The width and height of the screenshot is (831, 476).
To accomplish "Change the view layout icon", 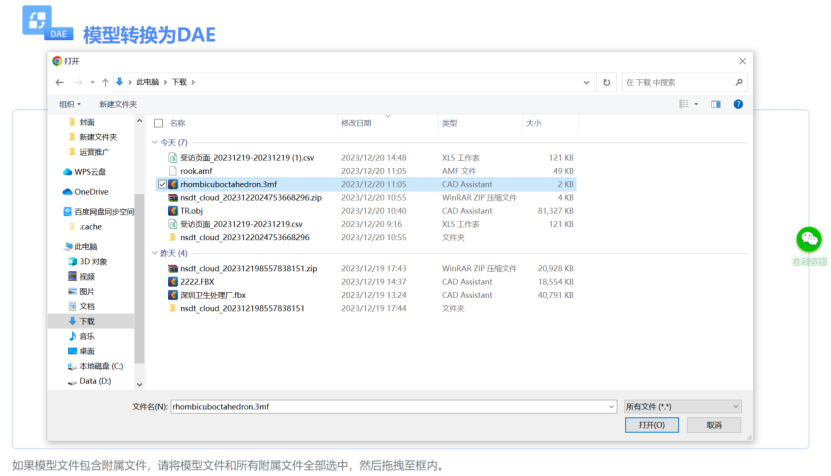I will point(684,104).
